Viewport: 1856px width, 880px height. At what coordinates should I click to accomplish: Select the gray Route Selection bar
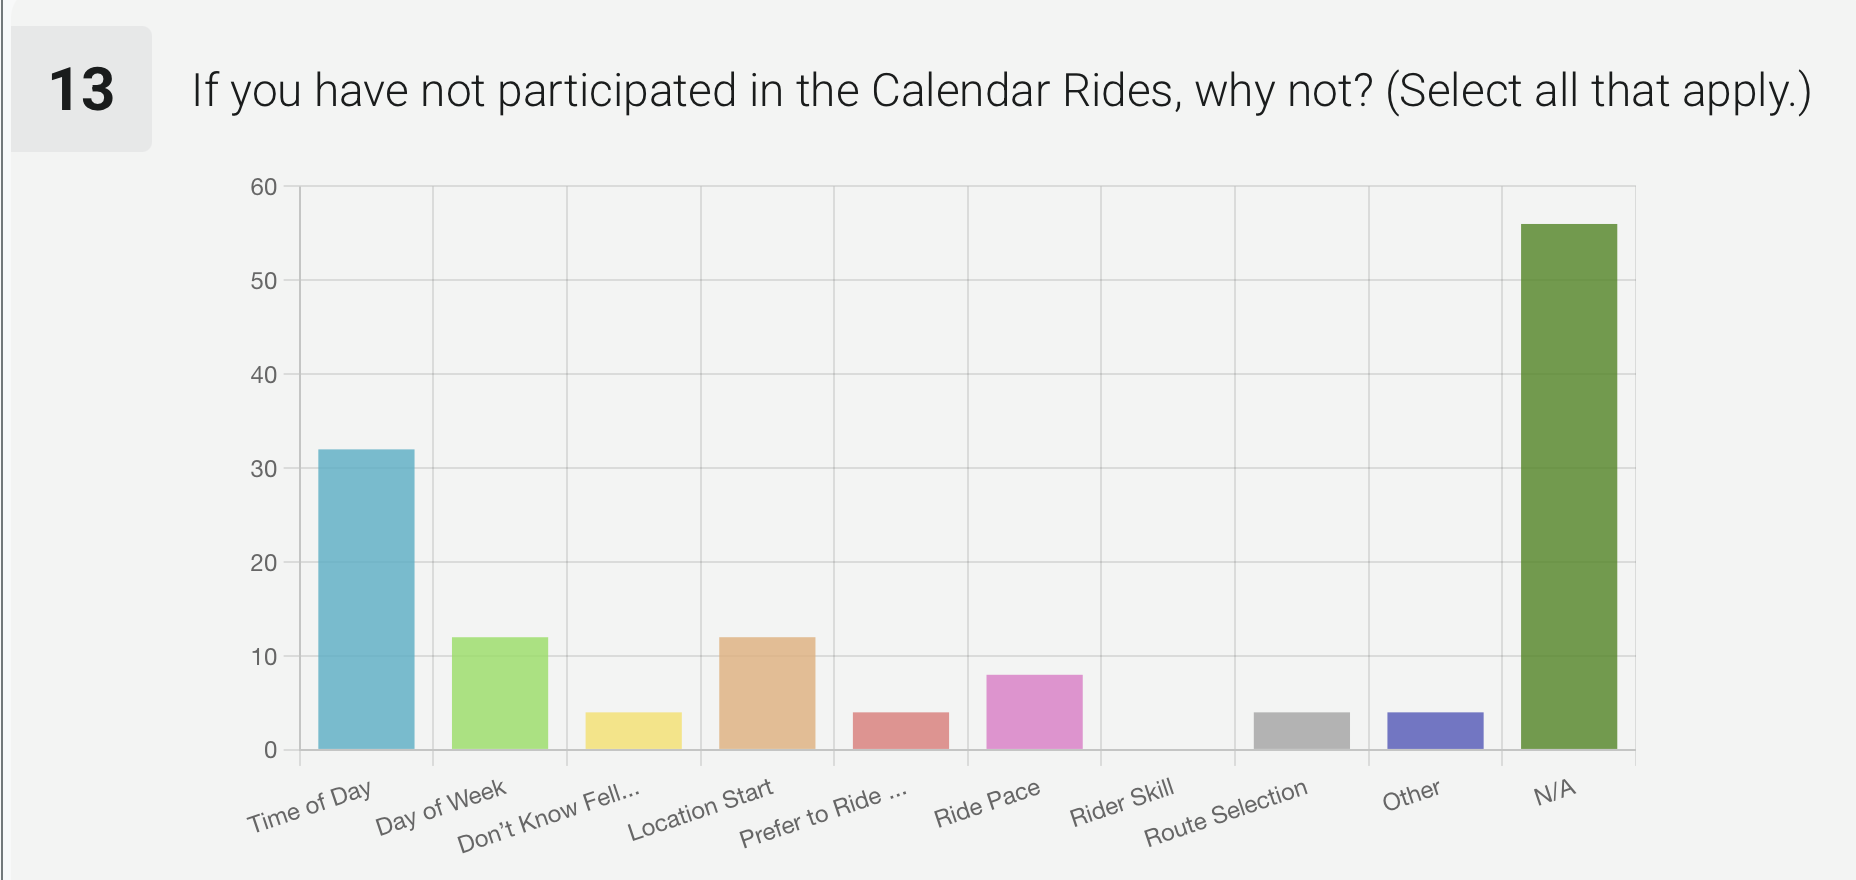pos(1301,730)
